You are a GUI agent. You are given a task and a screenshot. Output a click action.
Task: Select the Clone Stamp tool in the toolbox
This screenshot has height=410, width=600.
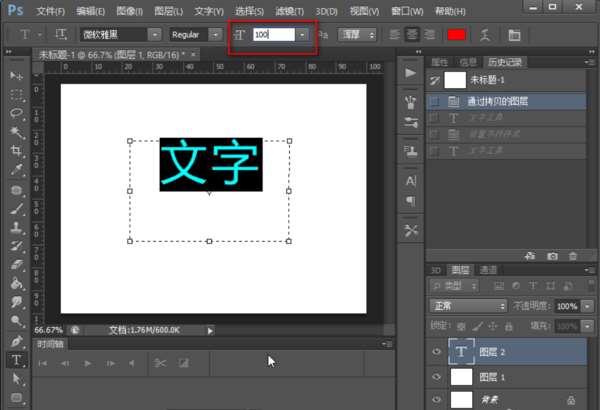point(16,227)
